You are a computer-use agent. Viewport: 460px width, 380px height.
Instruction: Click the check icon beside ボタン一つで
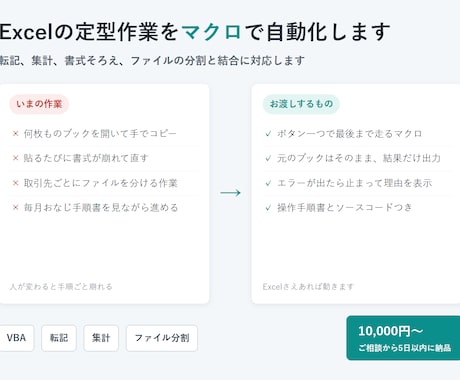tap(268, 134)
